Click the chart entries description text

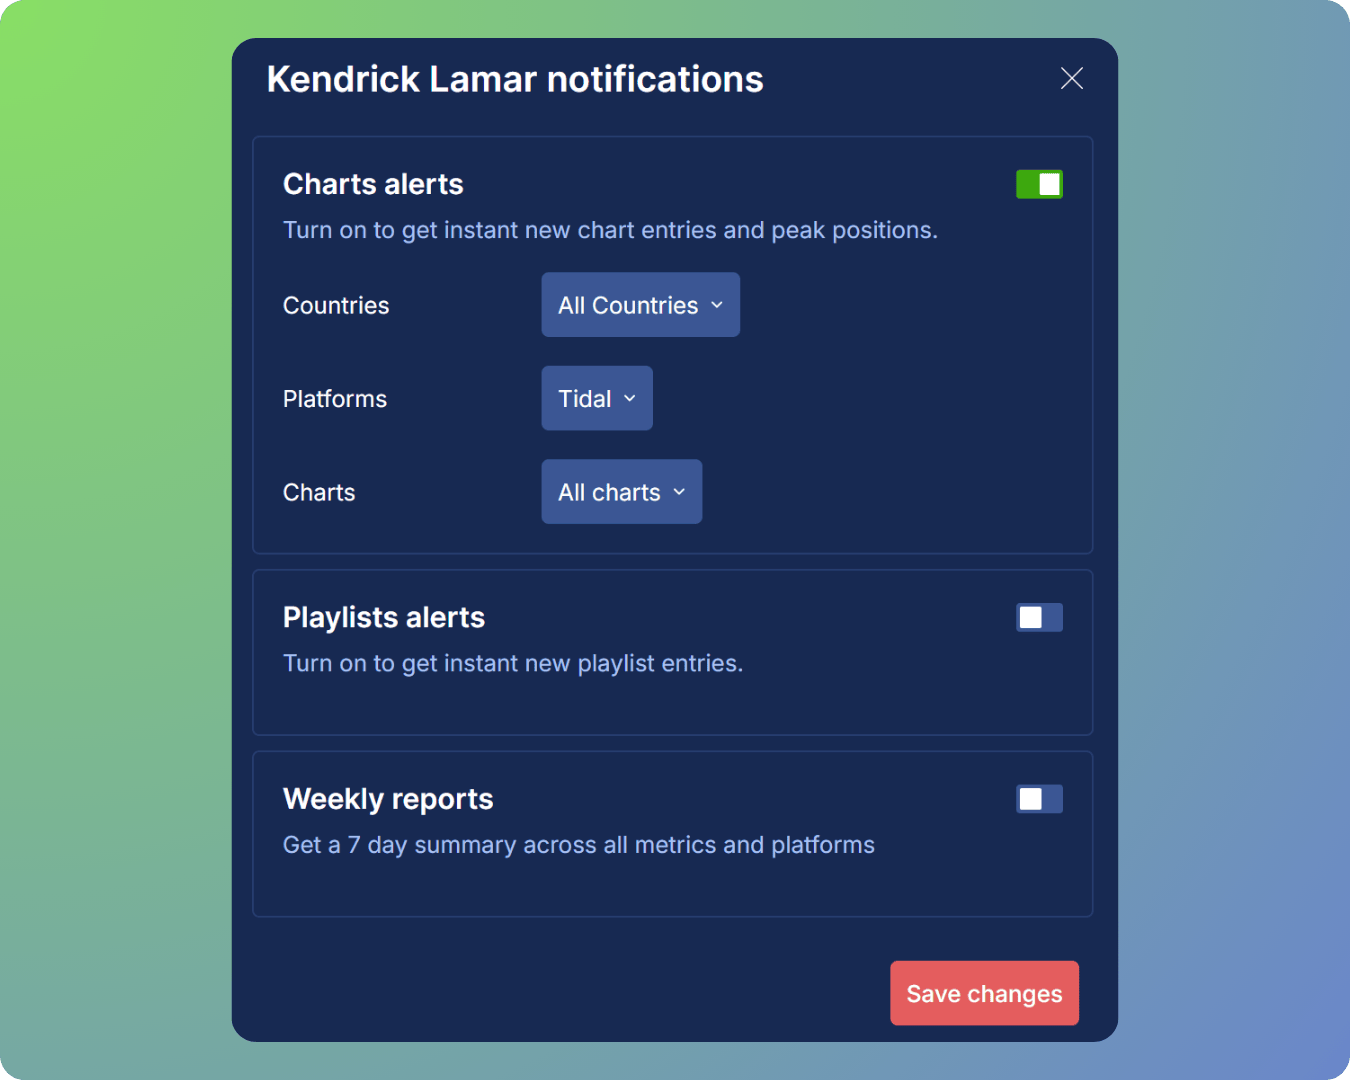pos(610,229)
